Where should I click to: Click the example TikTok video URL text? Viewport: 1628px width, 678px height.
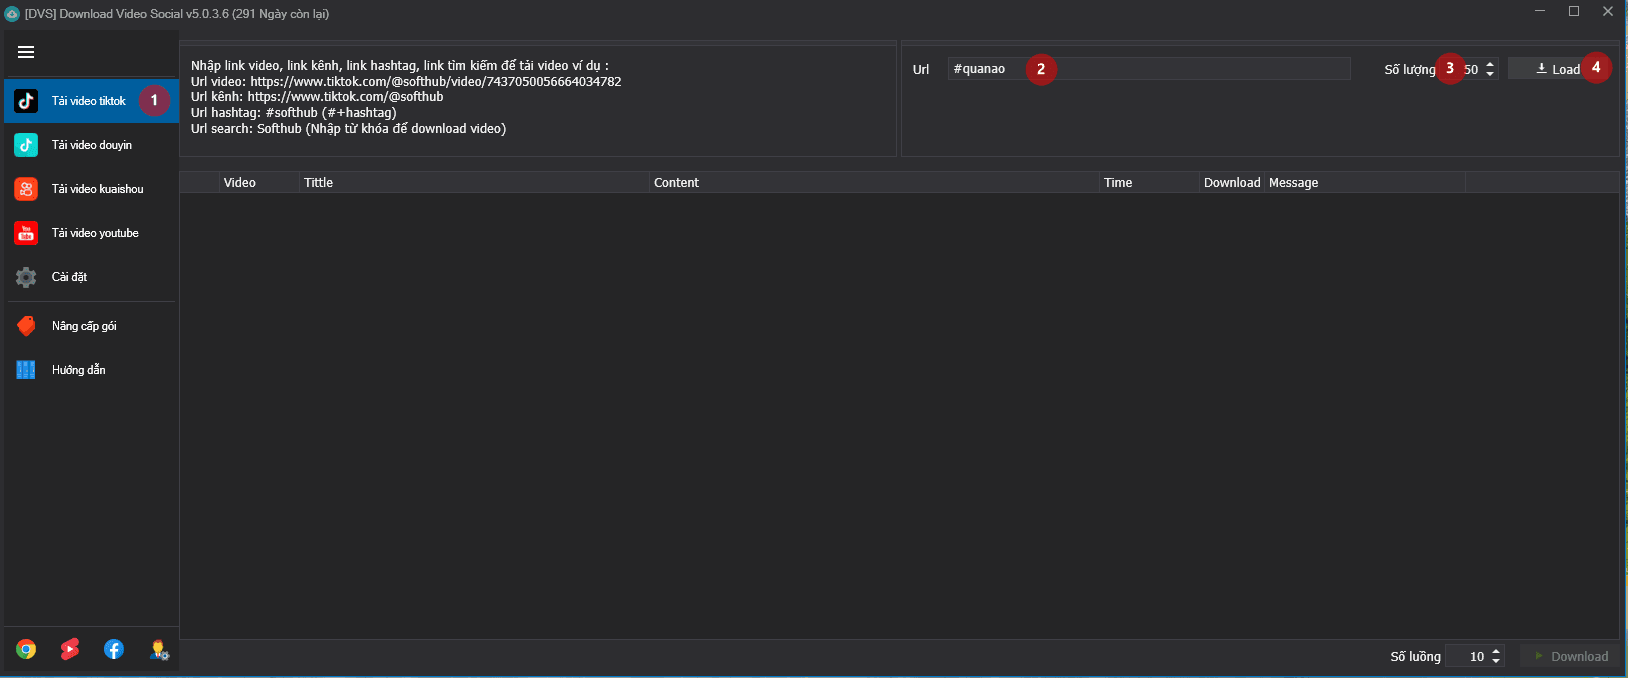(x=436, y=82)
